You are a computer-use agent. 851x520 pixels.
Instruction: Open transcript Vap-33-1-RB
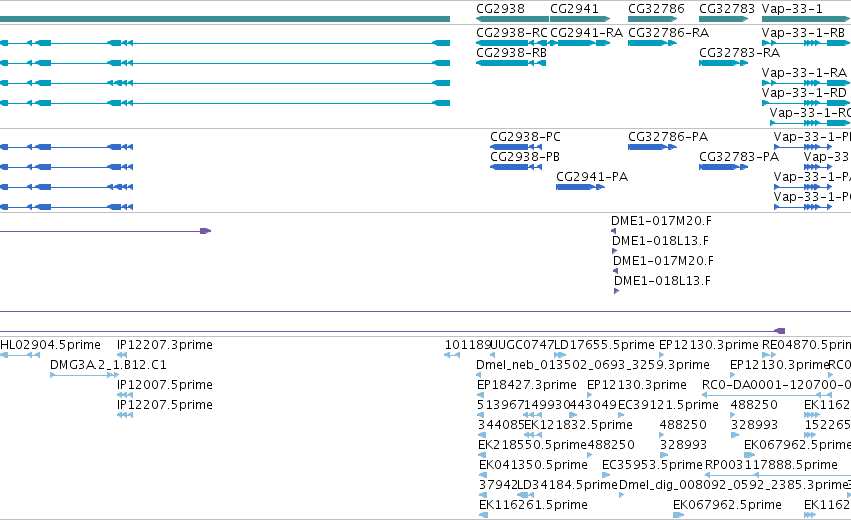[803, 33]
